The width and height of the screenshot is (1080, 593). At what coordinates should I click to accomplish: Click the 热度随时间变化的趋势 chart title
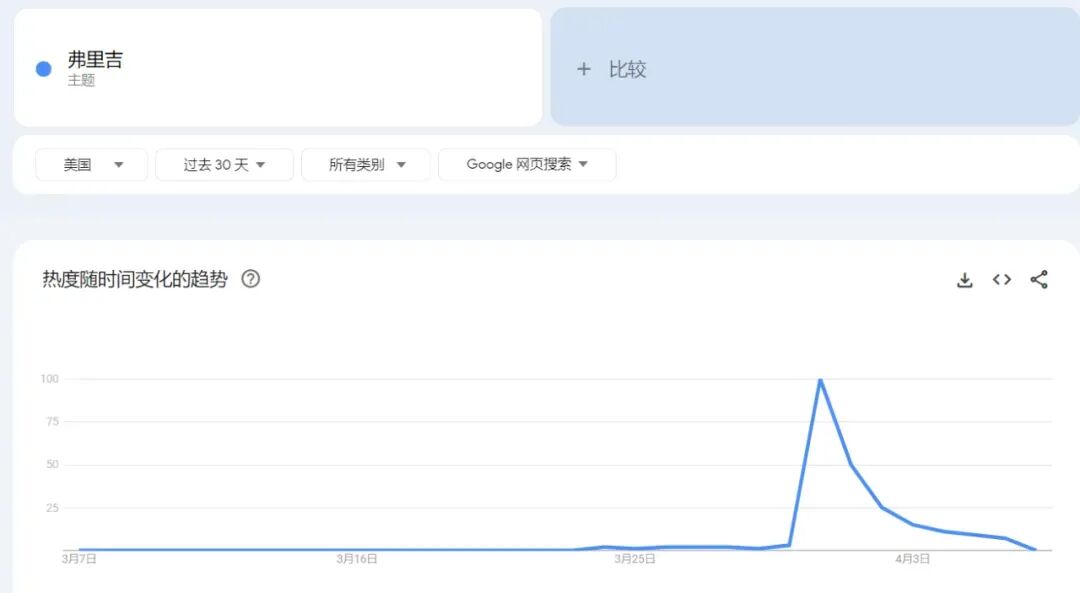(135, 279)
